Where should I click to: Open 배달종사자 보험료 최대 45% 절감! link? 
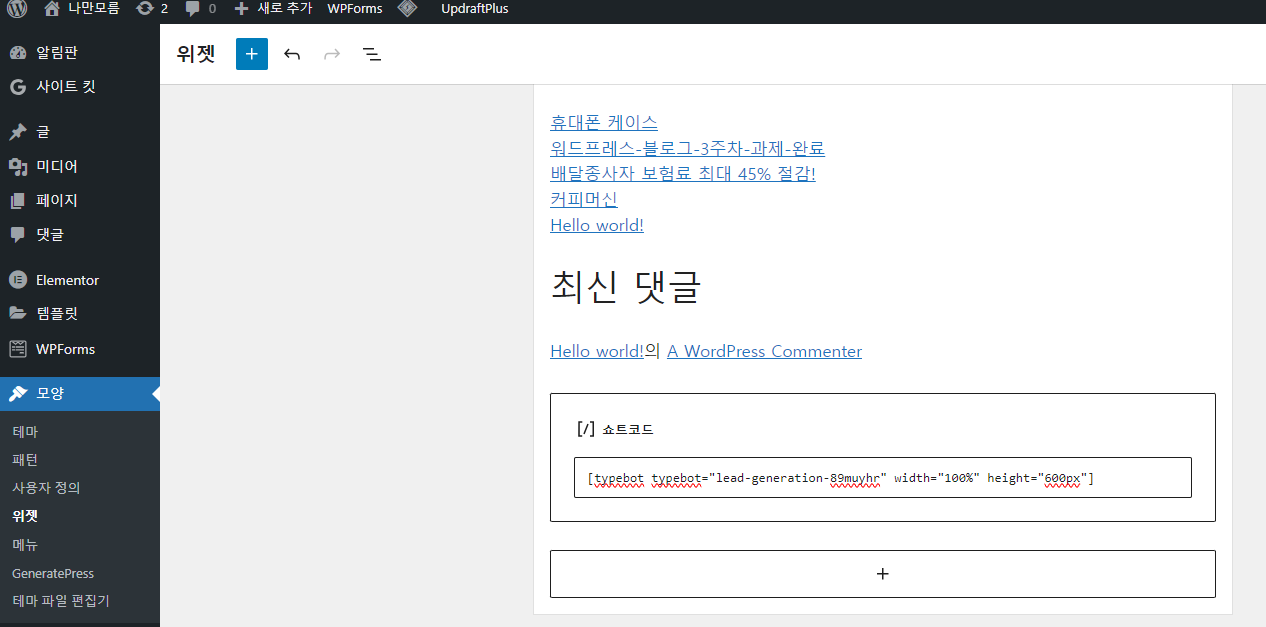(x=683, y=174)
